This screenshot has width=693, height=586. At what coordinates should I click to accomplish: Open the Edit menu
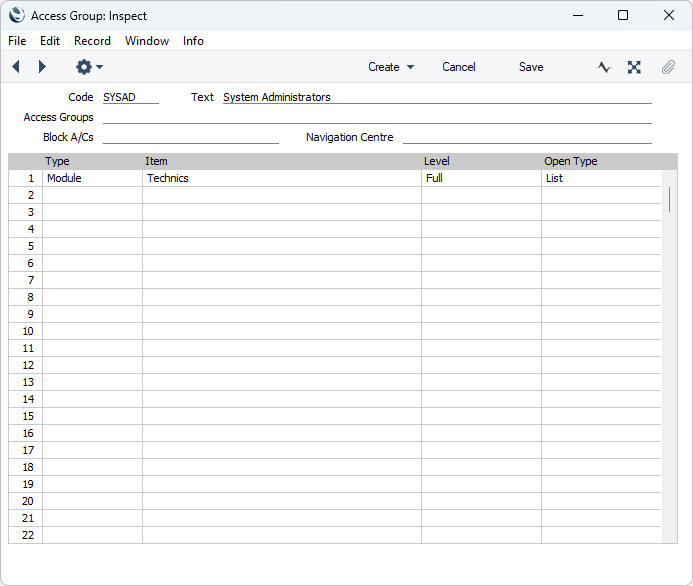click(50, 41)
